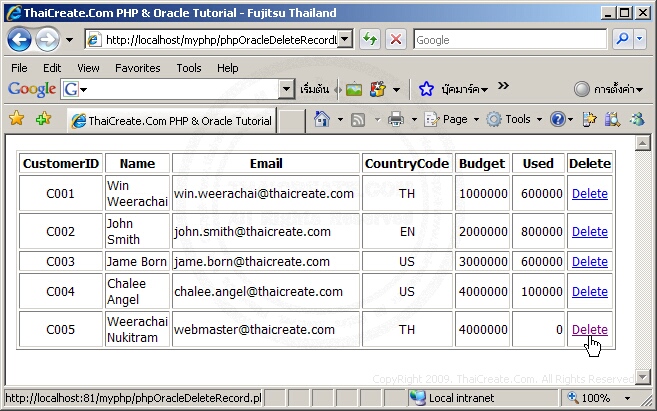Viewport: 657px width, 411px height.
Task: Click Delete link for customer C003
Action: coord(589,261)
